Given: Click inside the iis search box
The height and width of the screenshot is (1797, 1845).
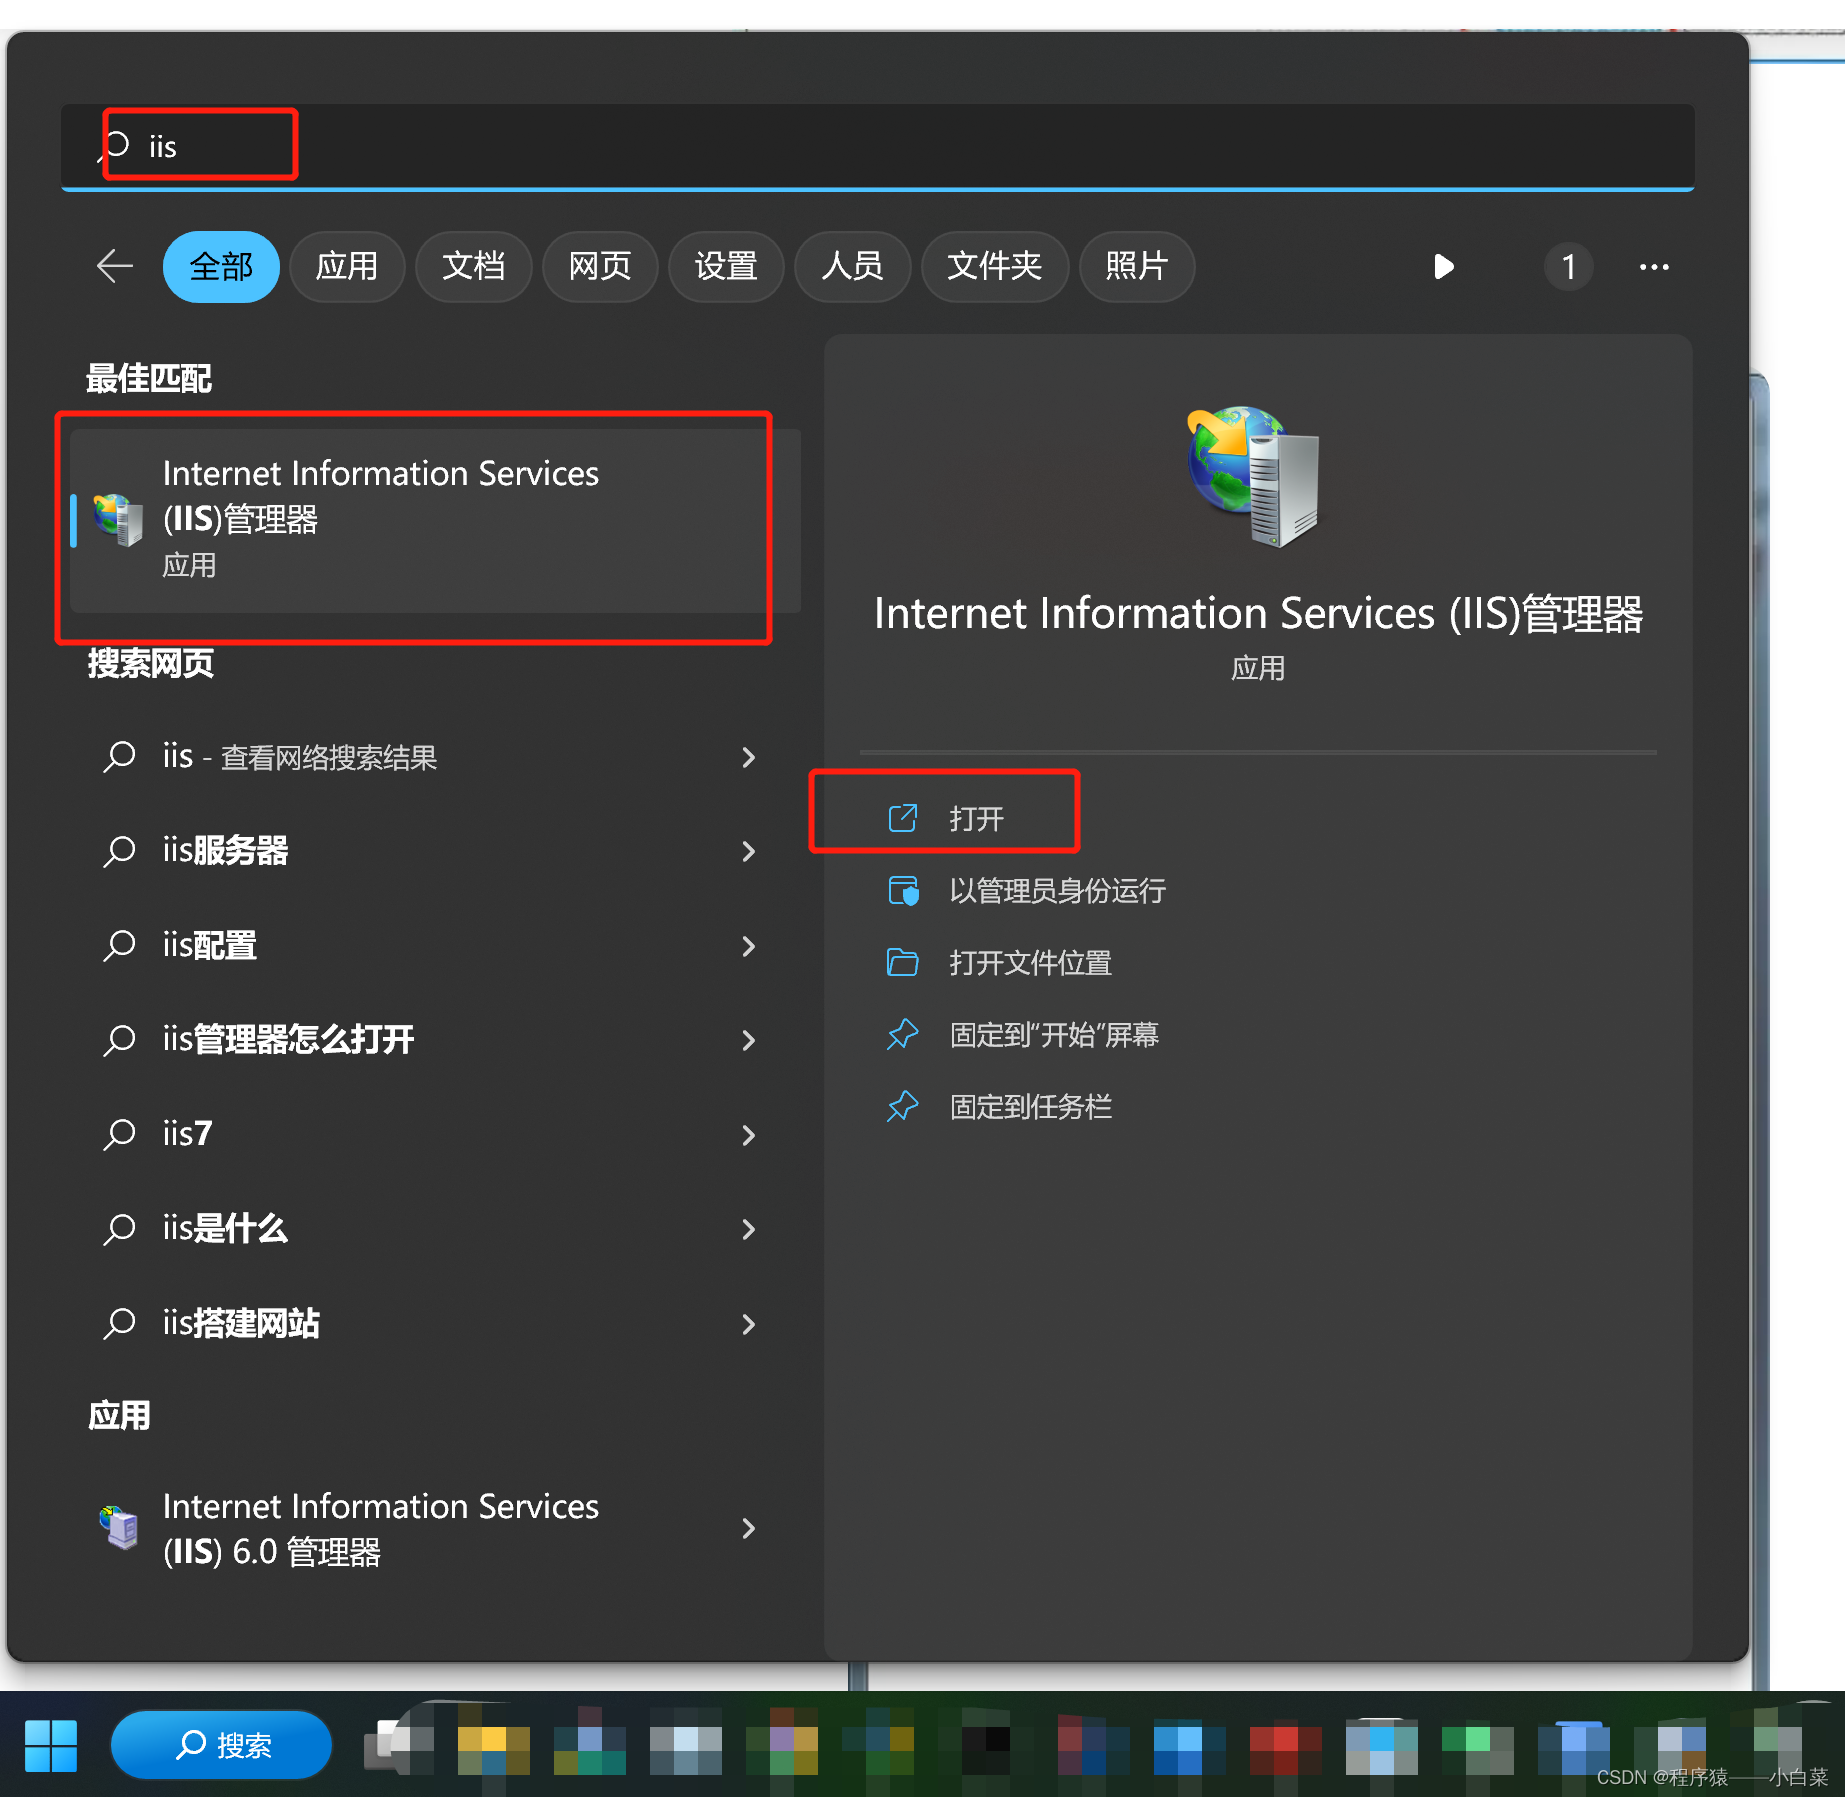Looking at the screenshot, I should click(x=877, y=146).
